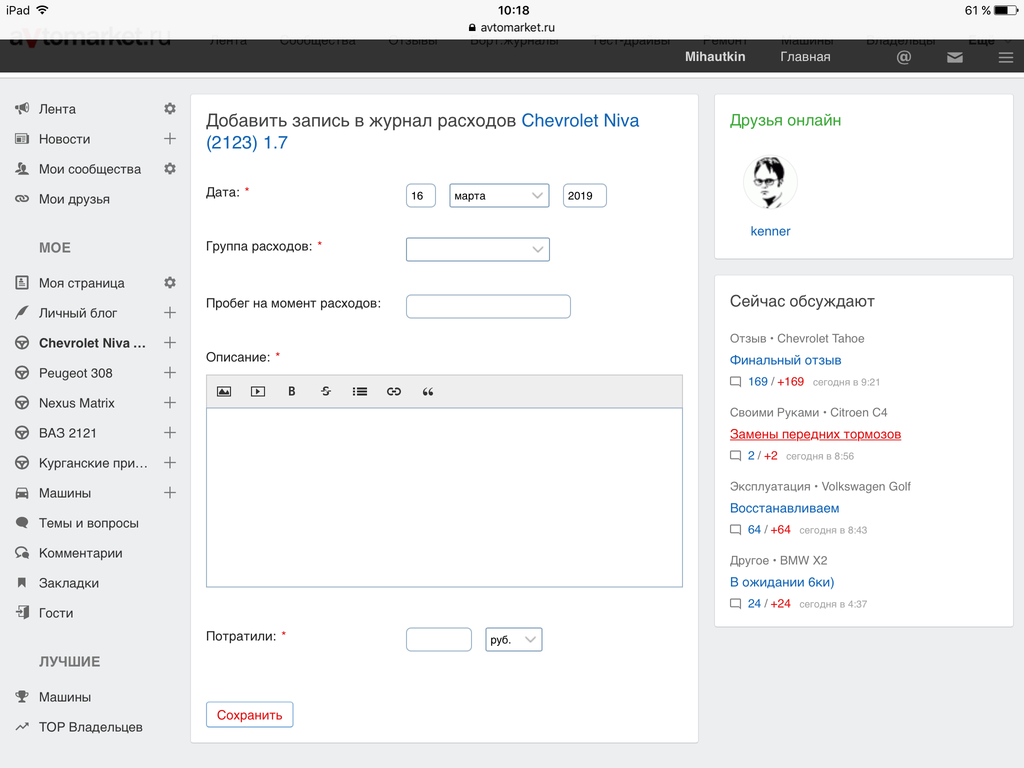The width and height of the screenshot is (1024, 768).
Task: Open В ожидании 6ки) discussion
Action: [782, 582]
